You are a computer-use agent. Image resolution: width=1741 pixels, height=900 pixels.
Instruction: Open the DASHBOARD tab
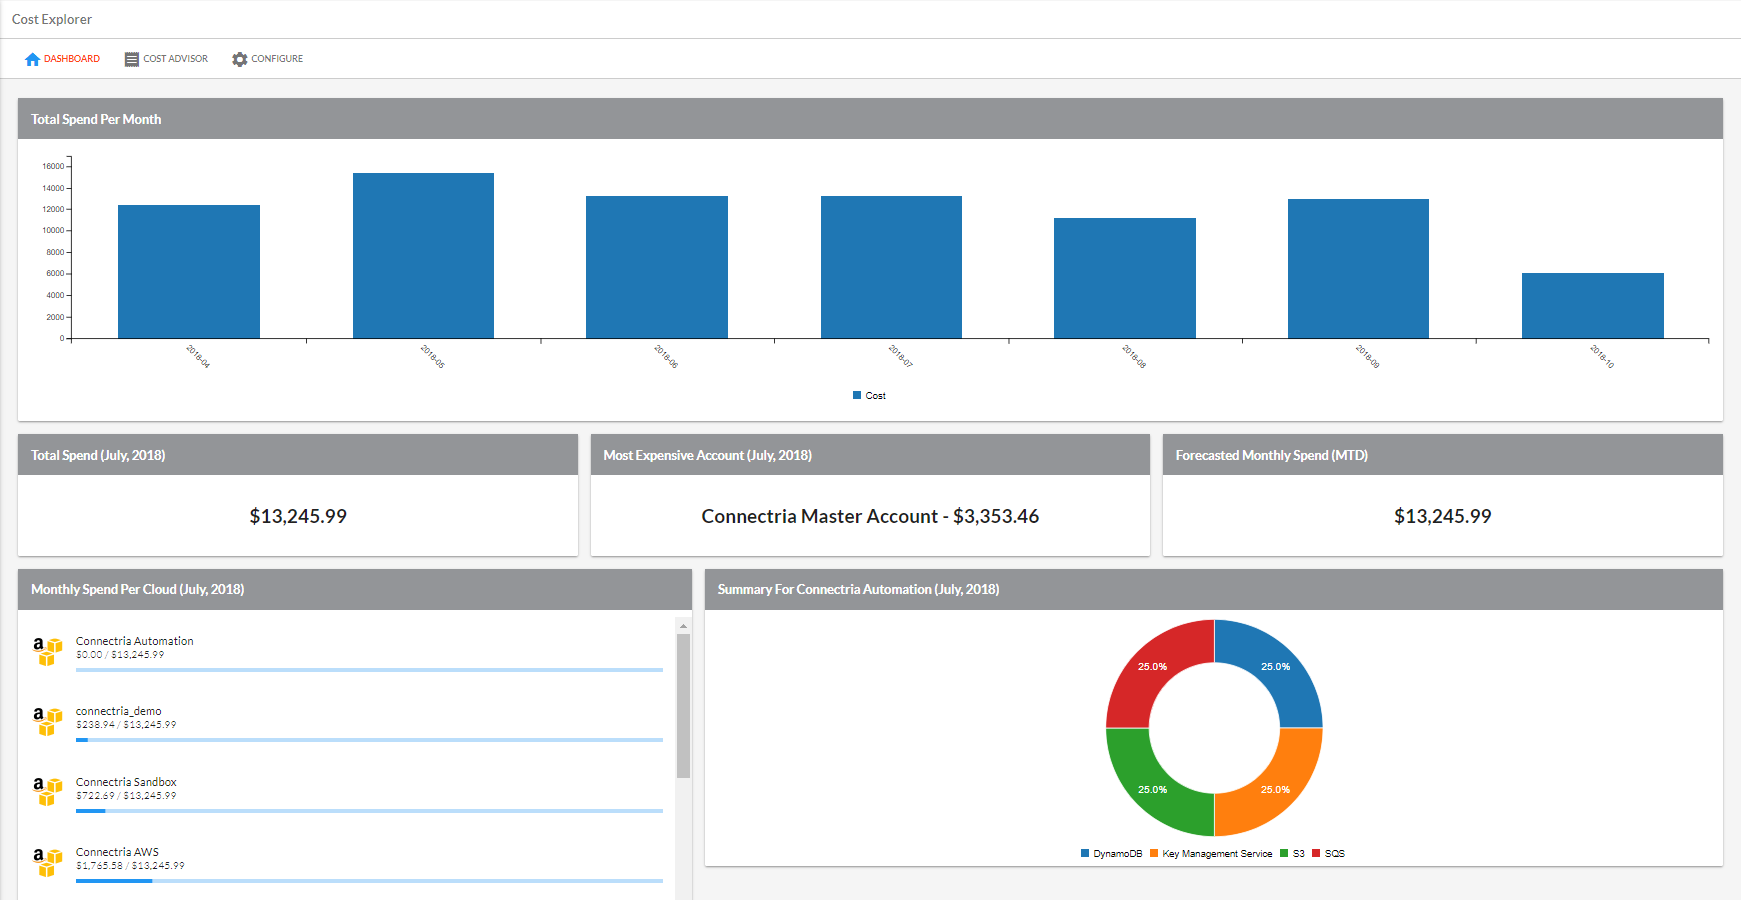point(62,59)
